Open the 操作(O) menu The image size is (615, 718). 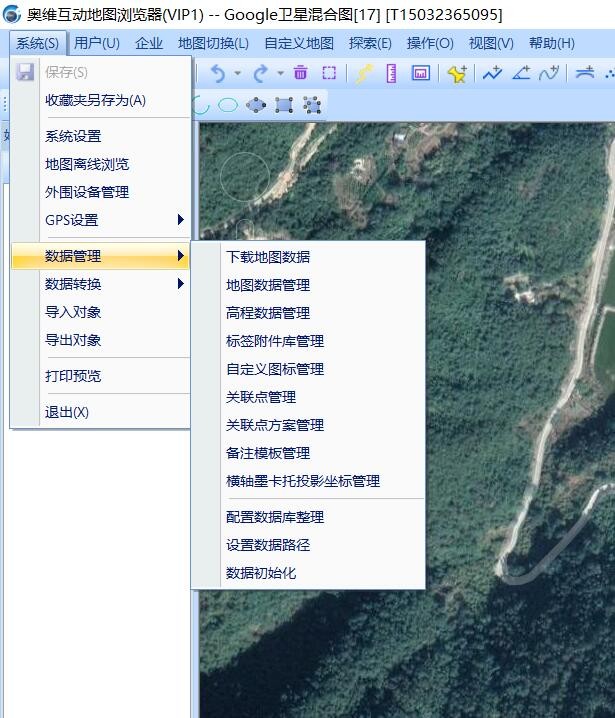430,44
